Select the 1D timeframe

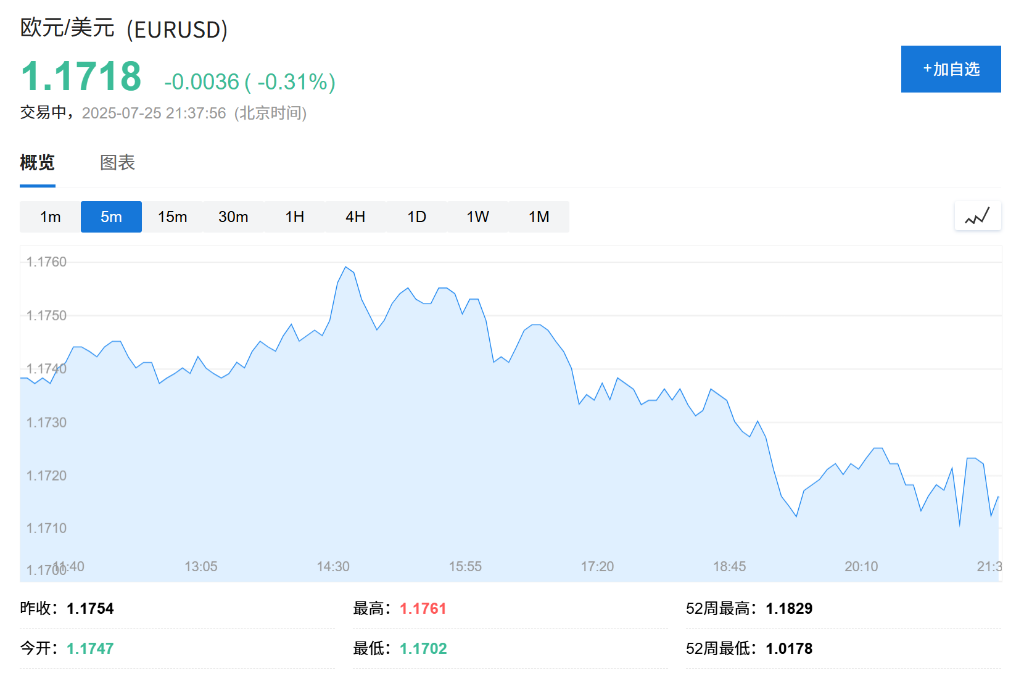pyautogui.click(x=416, y=216)
